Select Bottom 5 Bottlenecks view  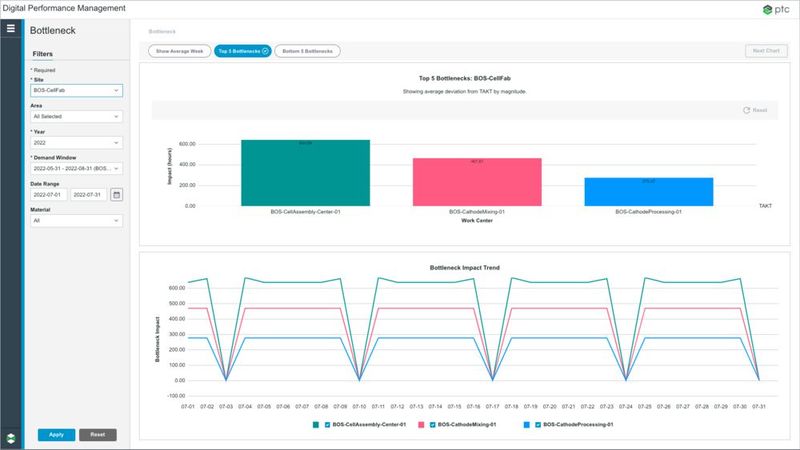(x=307, y=50)
